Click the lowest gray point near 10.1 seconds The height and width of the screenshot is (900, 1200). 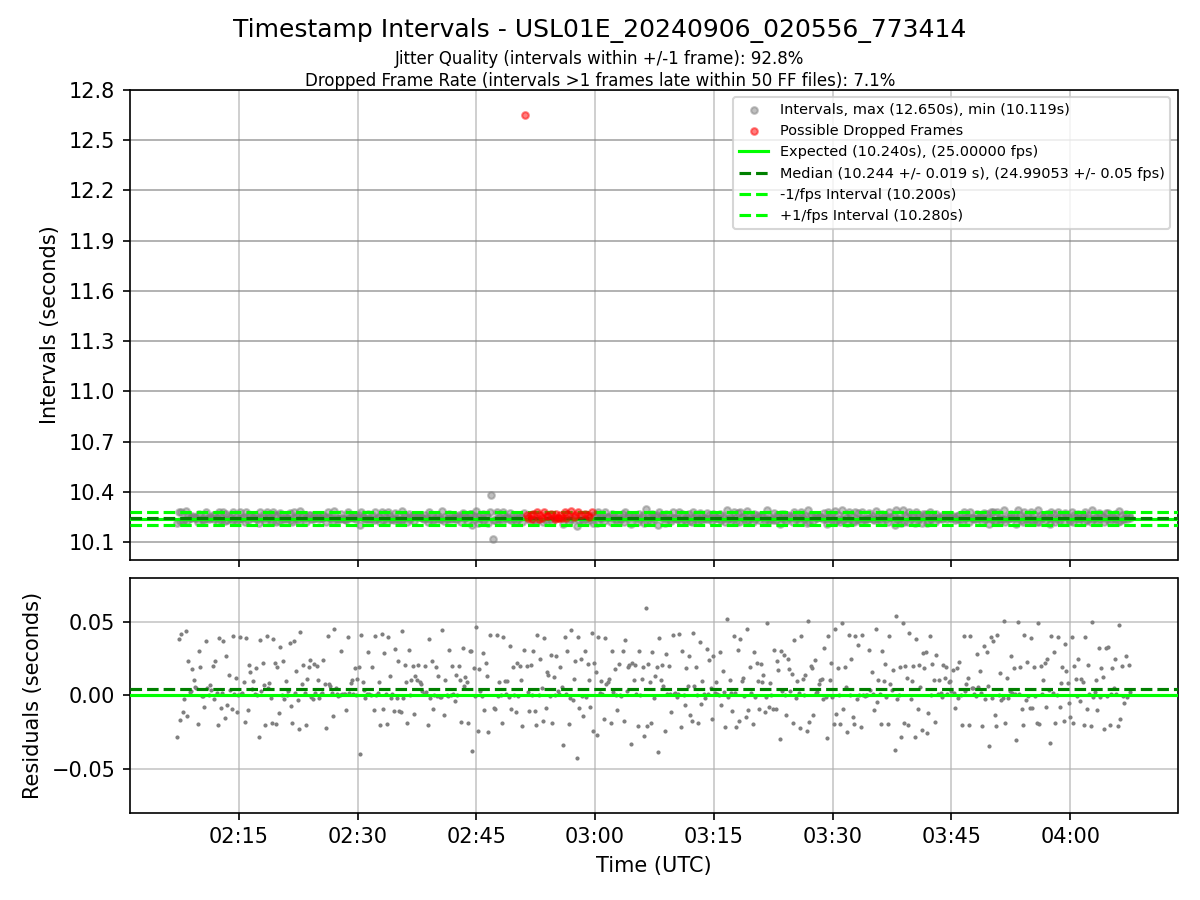(493, 539)
